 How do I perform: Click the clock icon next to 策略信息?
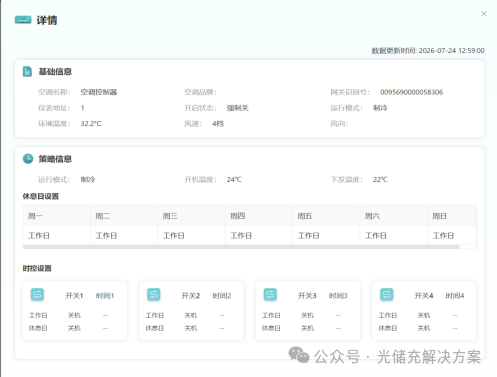pyautogui.click(x=28, y=159)
